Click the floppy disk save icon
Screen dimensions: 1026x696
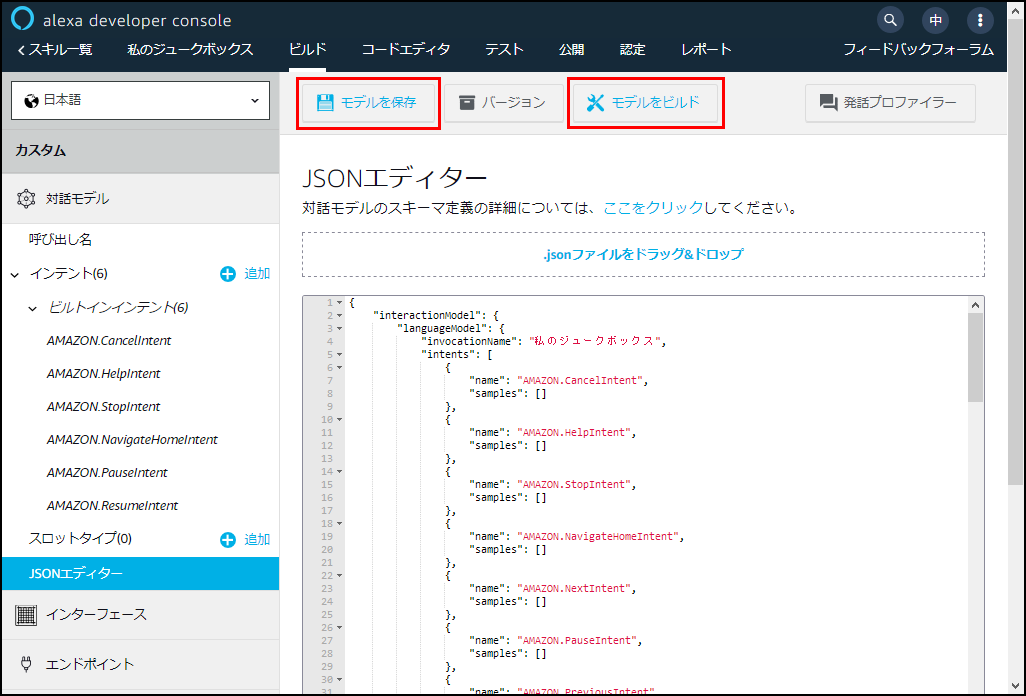pyautogui.click(x=325, y=103)
